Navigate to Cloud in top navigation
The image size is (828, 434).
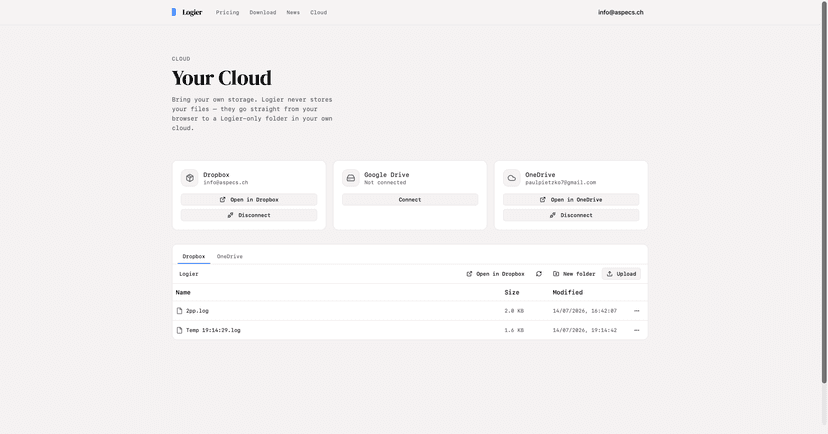point(318,12)
